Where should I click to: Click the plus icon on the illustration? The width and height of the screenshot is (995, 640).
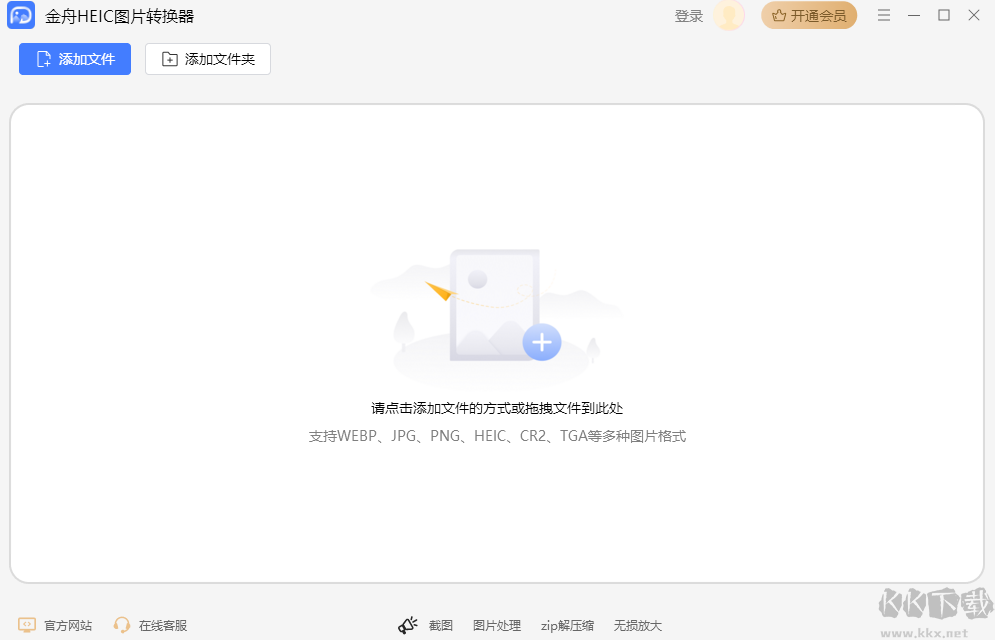541,342
